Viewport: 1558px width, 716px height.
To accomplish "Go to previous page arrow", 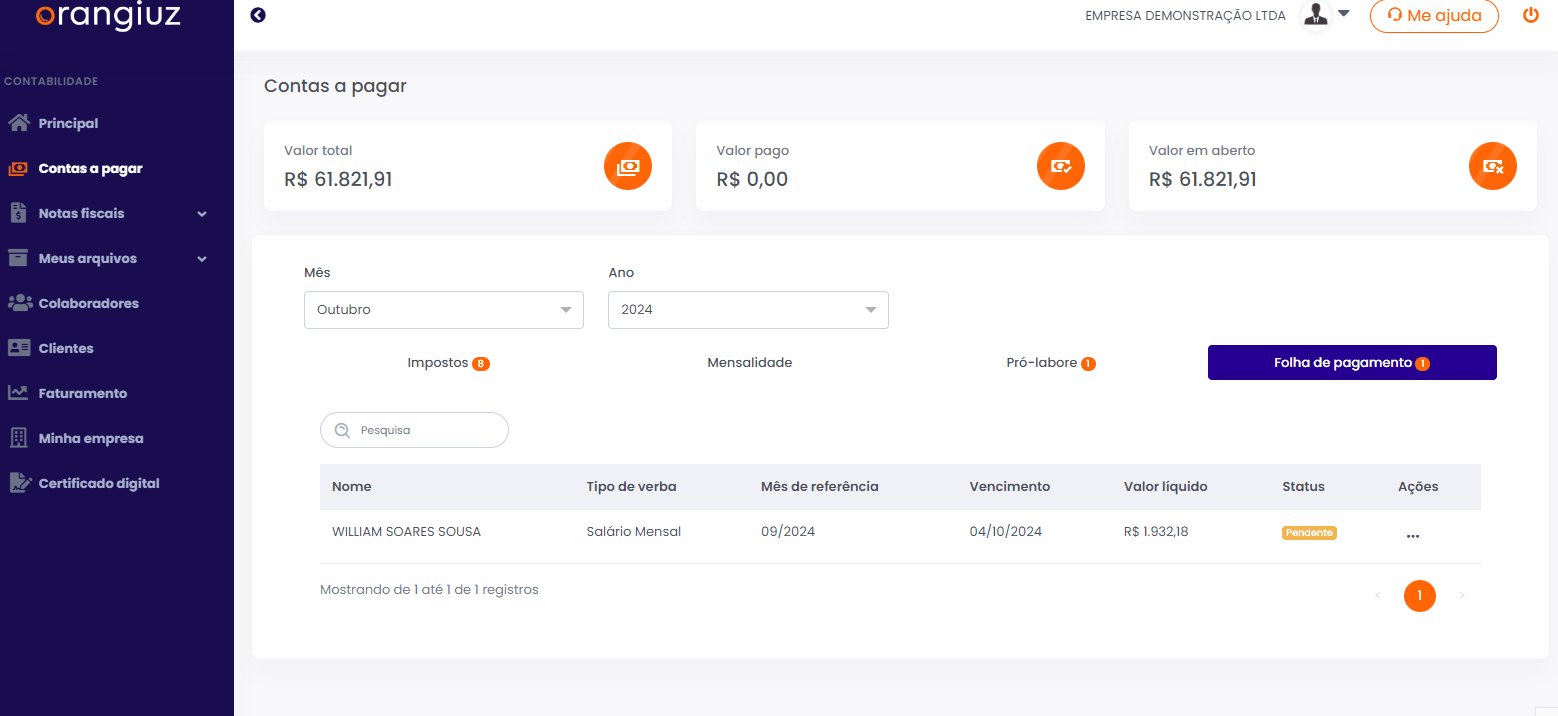I will click(1378, 596).
